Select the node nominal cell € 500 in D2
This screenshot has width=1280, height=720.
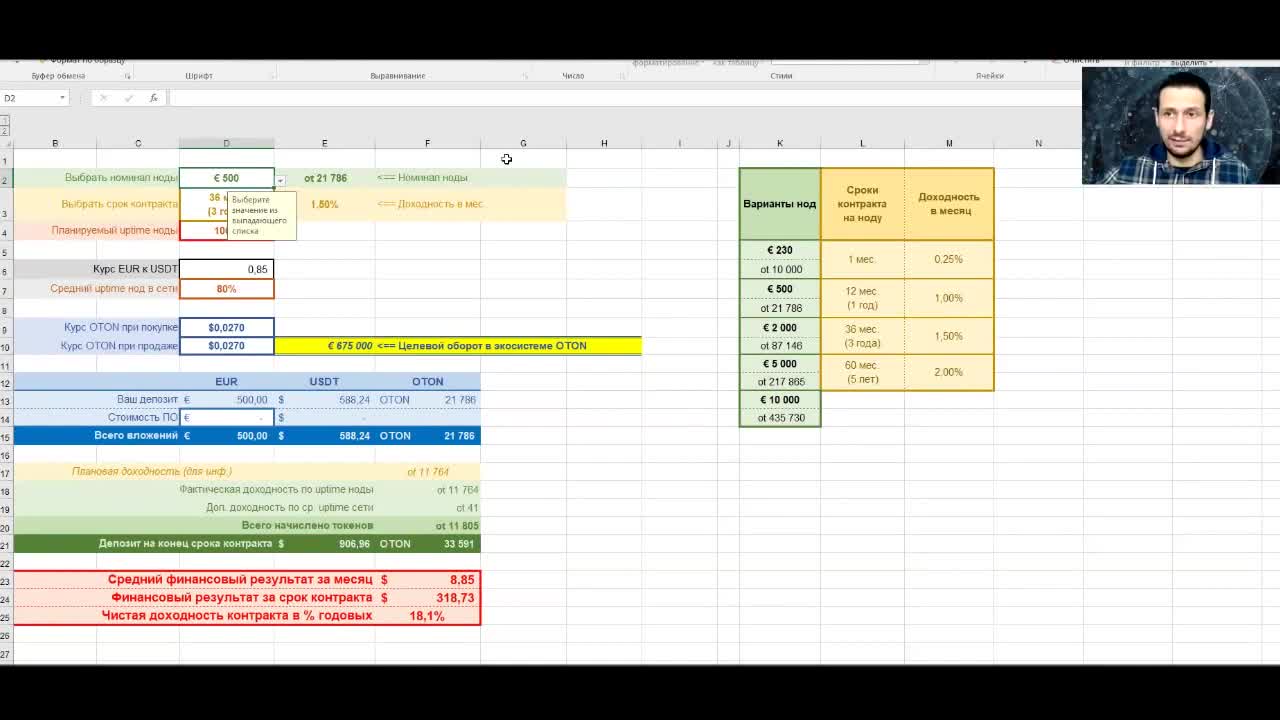click(226, 178)
